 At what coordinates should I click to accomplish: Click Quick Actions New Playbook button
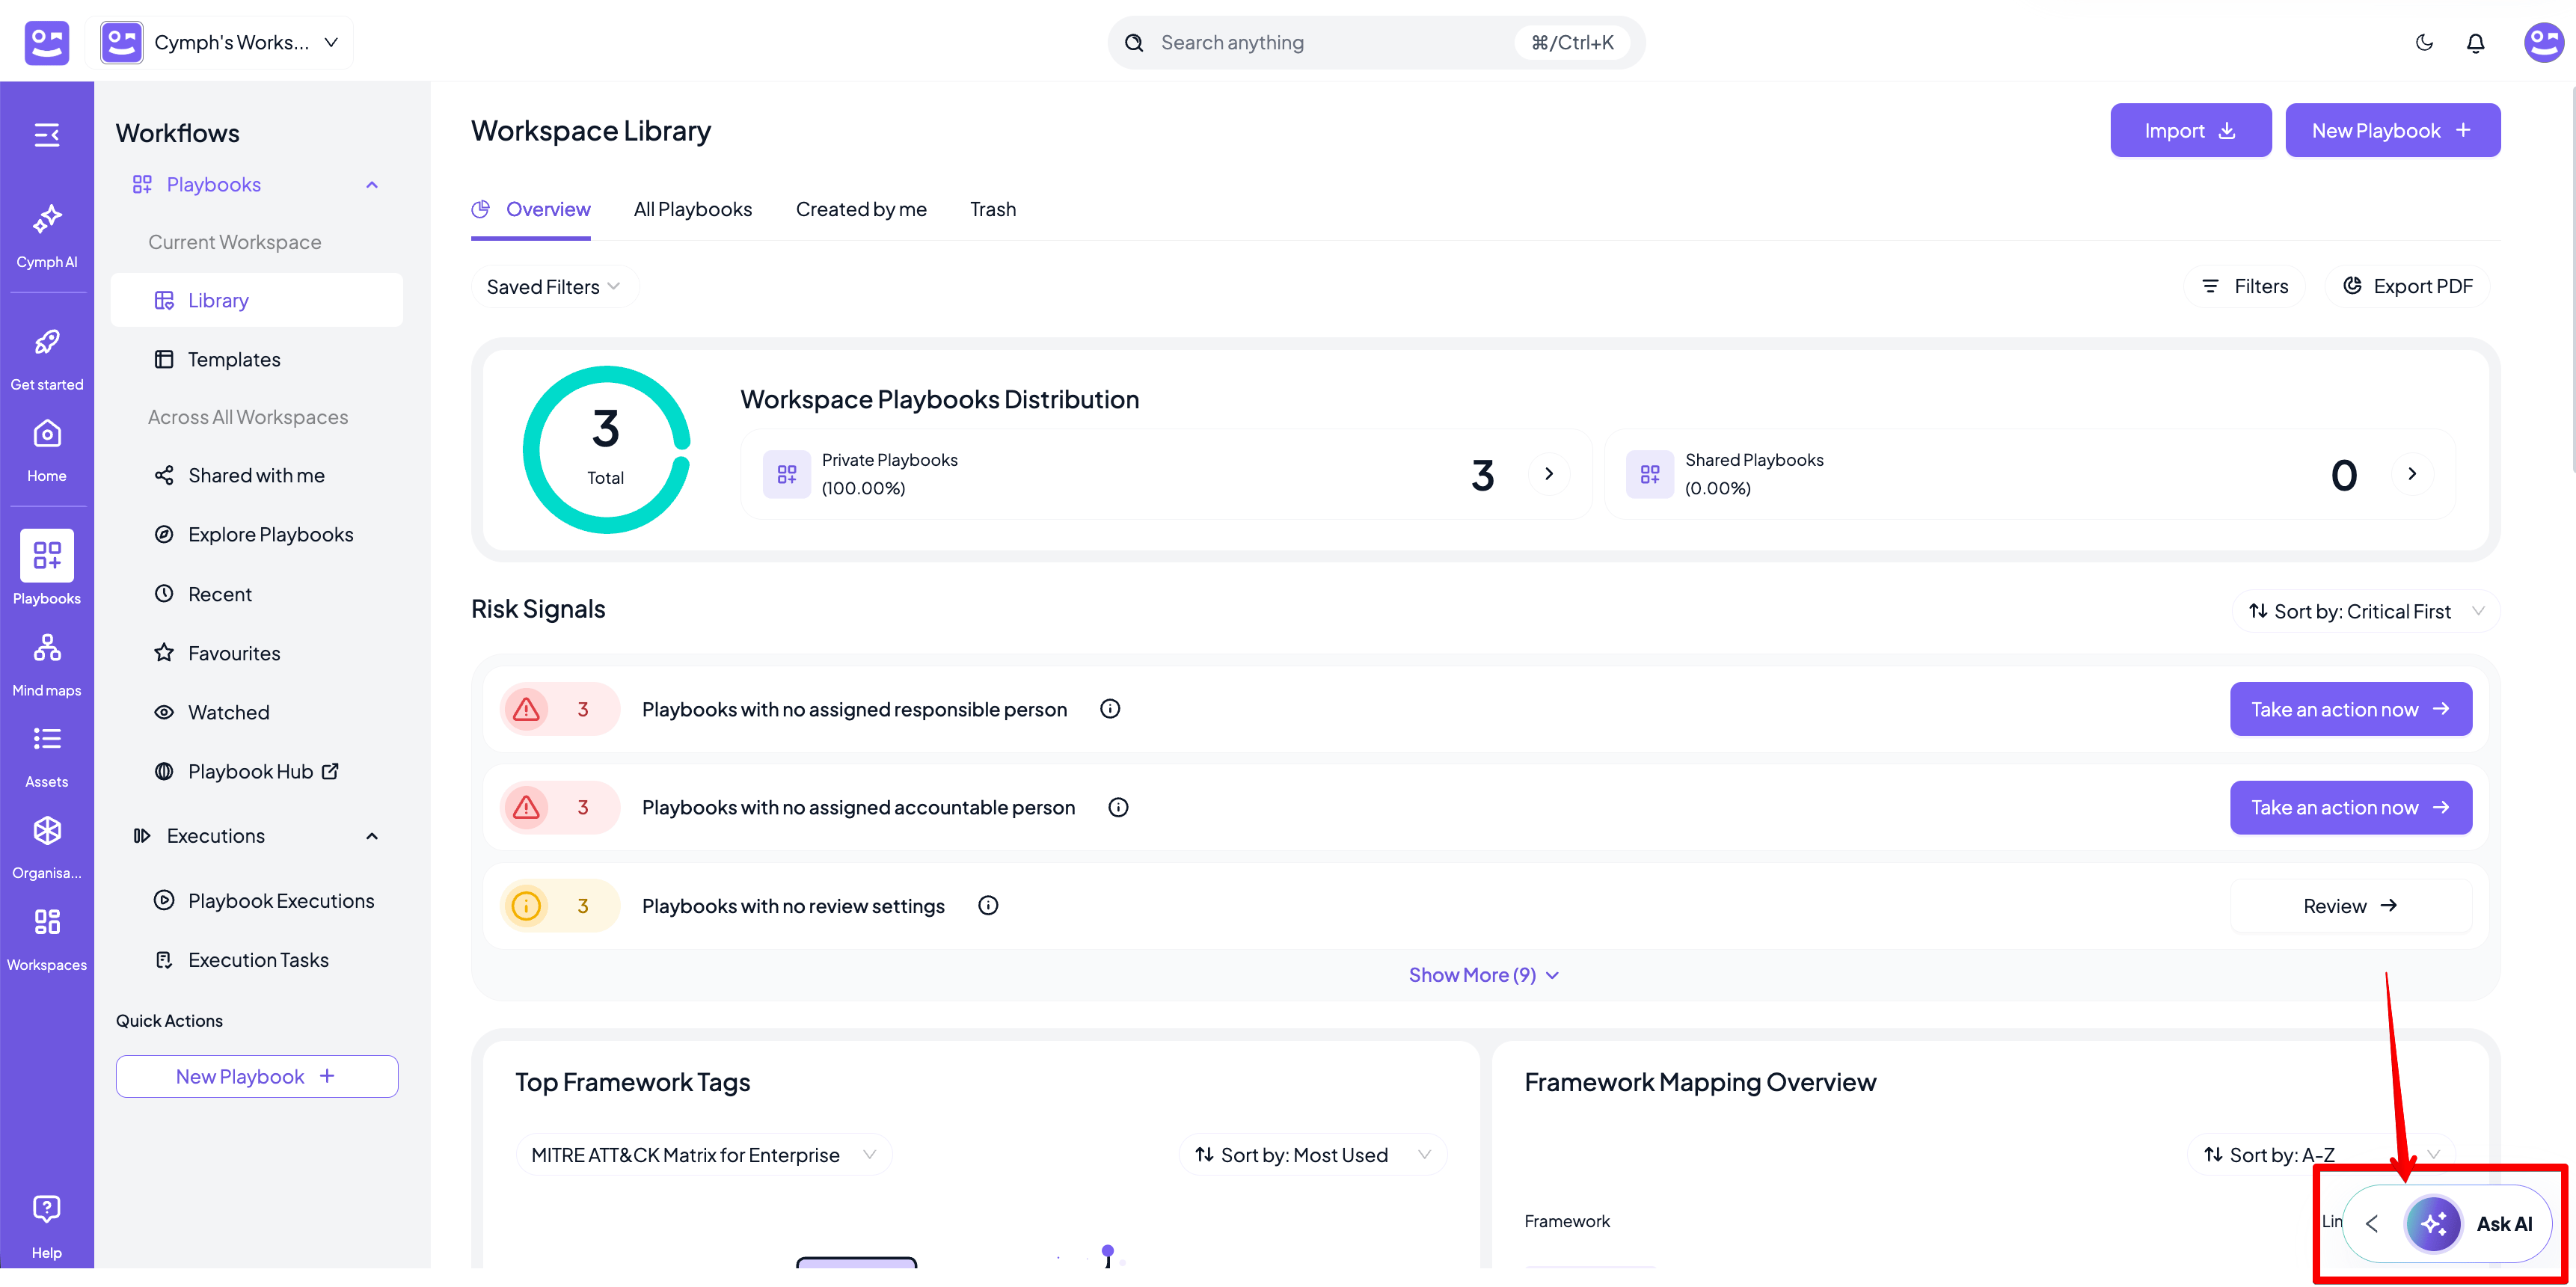point(257,1076)
